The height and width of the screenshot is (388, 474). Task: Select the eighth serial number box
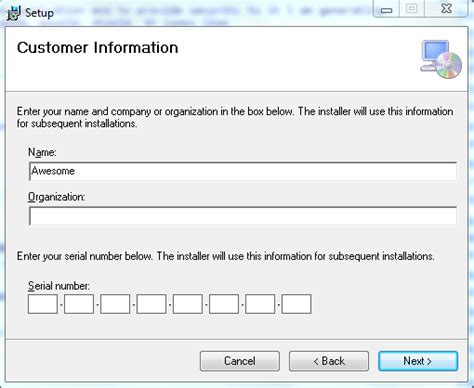point(296,304)
